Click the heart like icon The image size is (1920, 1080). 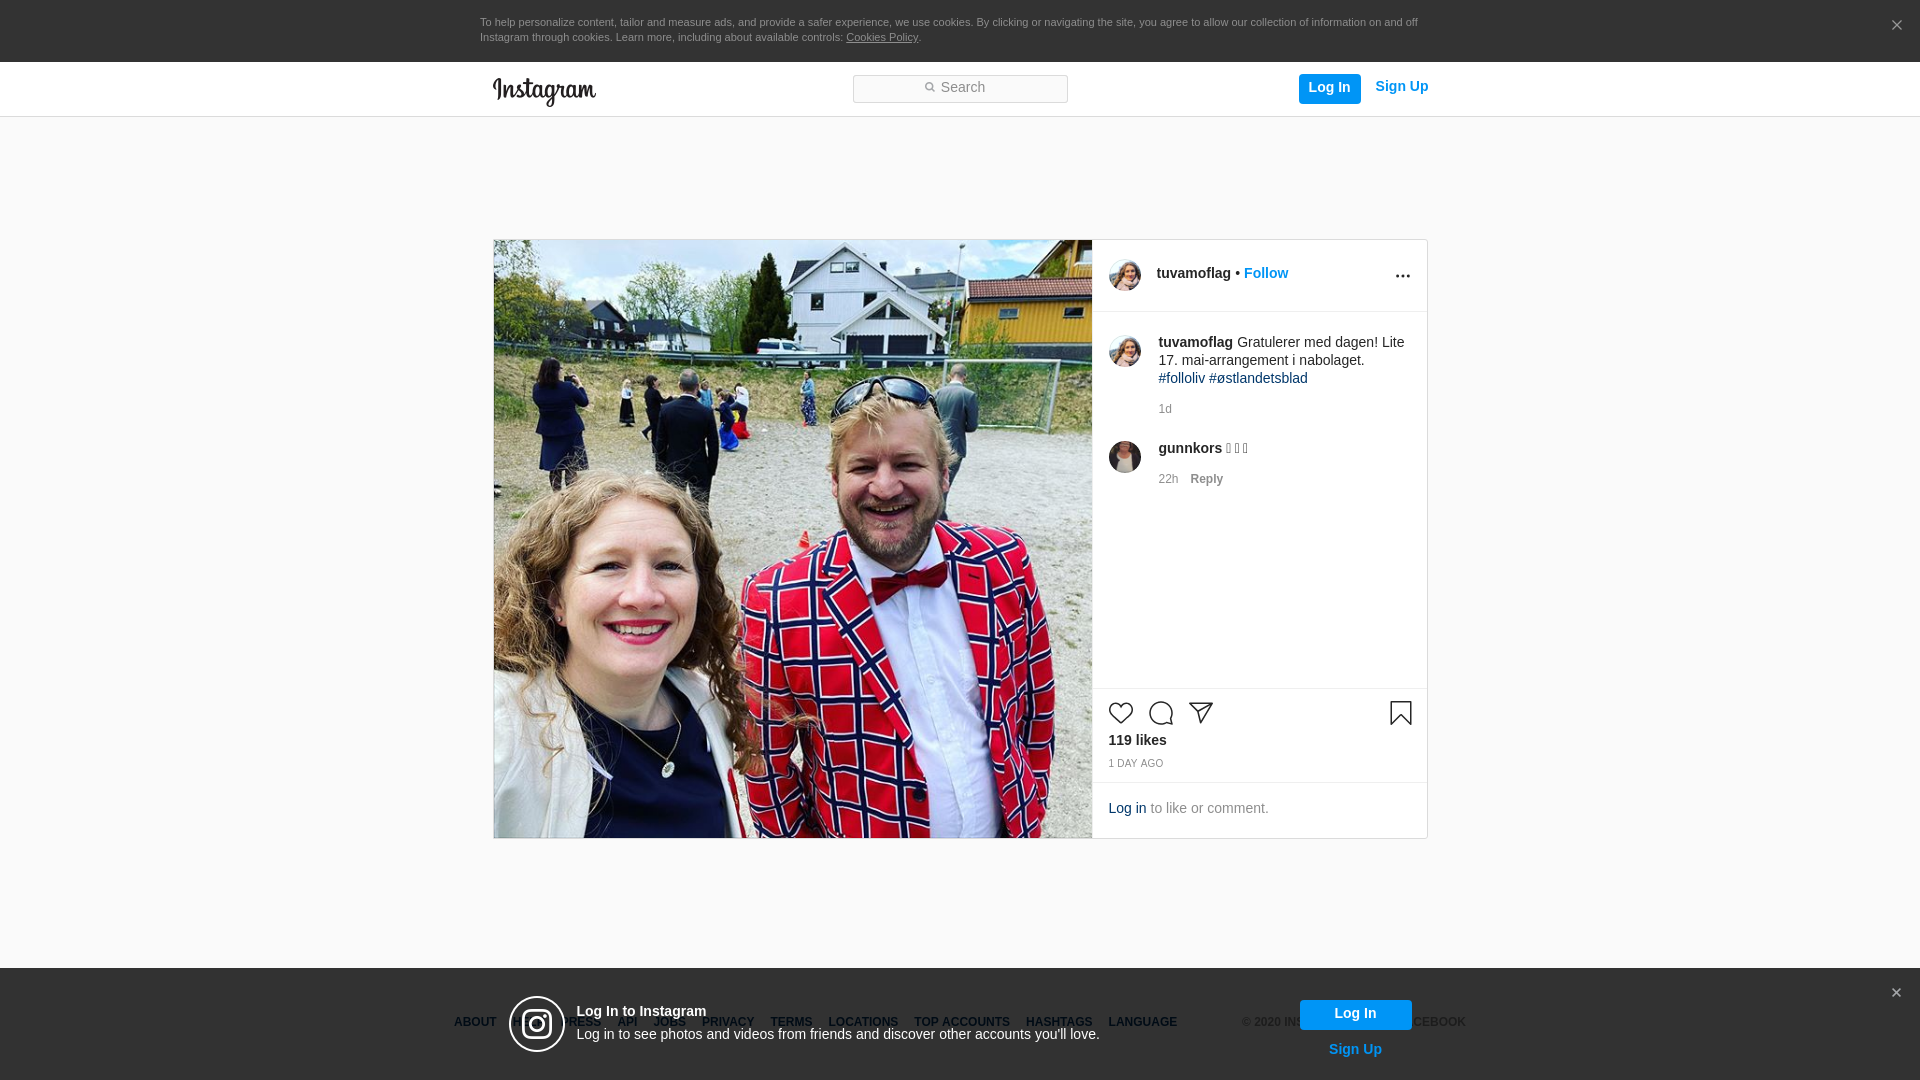click(x=1120, y=713)
